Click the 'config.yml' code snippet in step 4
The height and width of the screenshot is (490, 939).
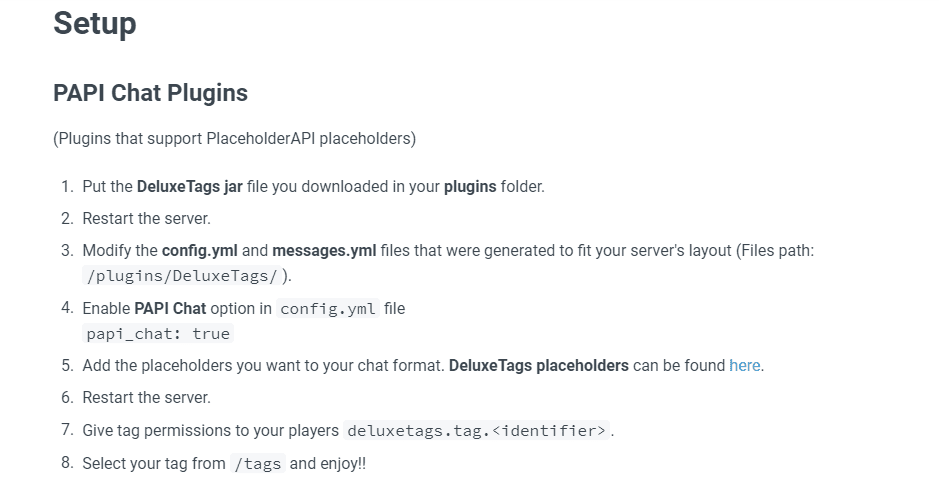click(328, 308)
